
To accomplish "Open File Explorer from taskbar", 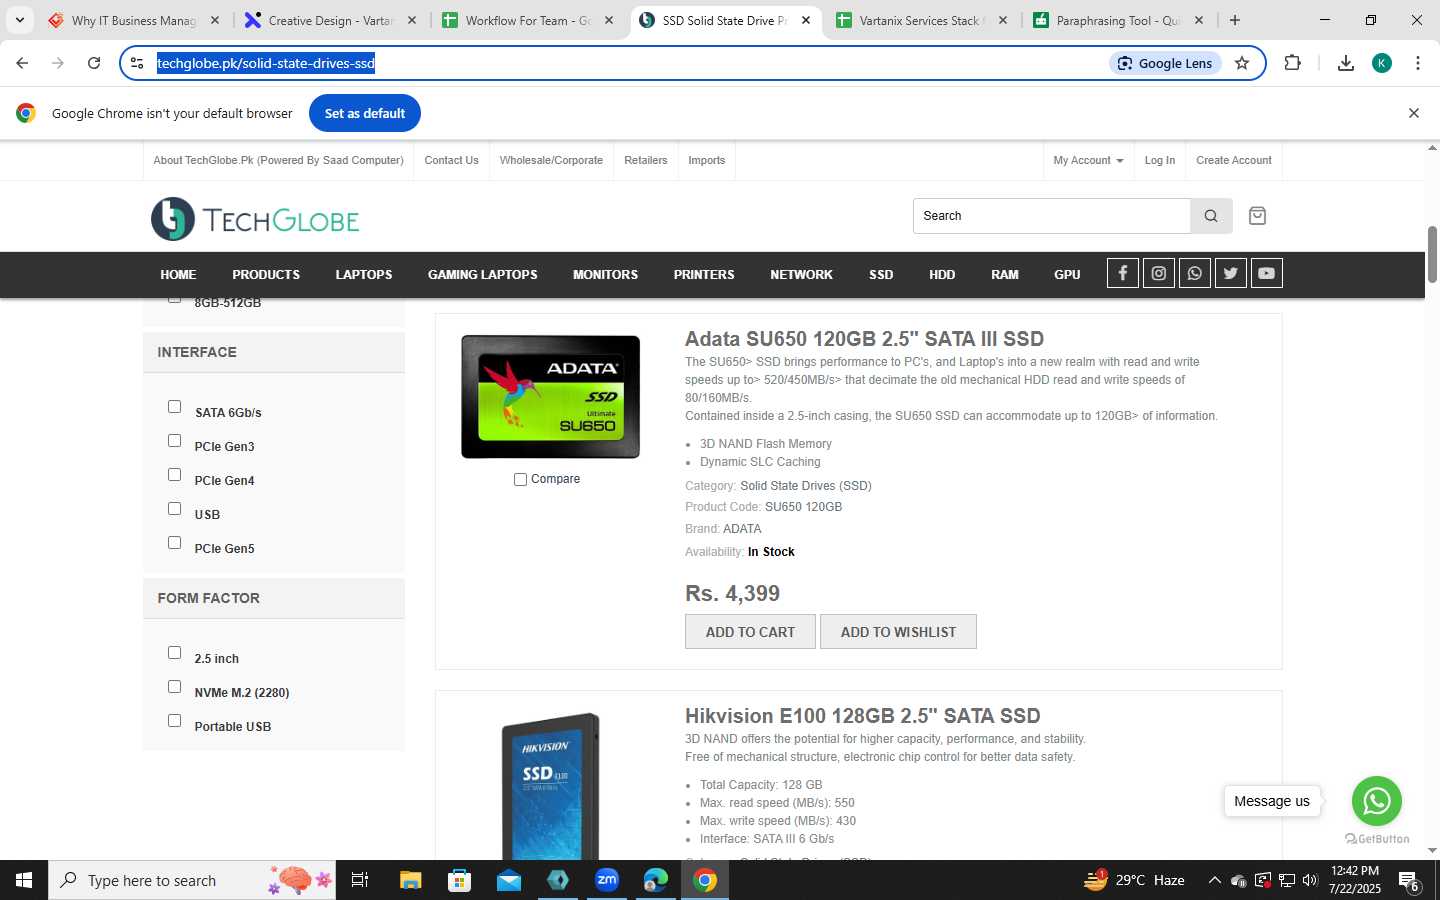I will tap(411, 880).
